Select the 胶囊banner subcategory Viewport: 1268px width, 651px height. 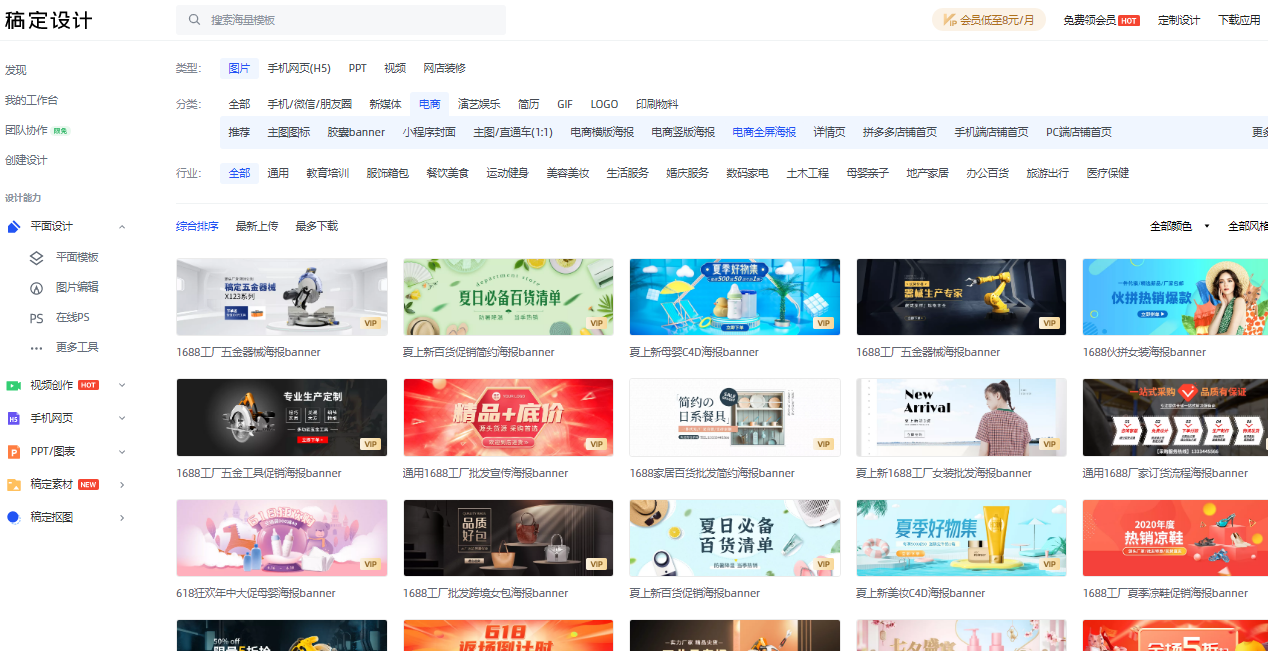coord(356,132)
